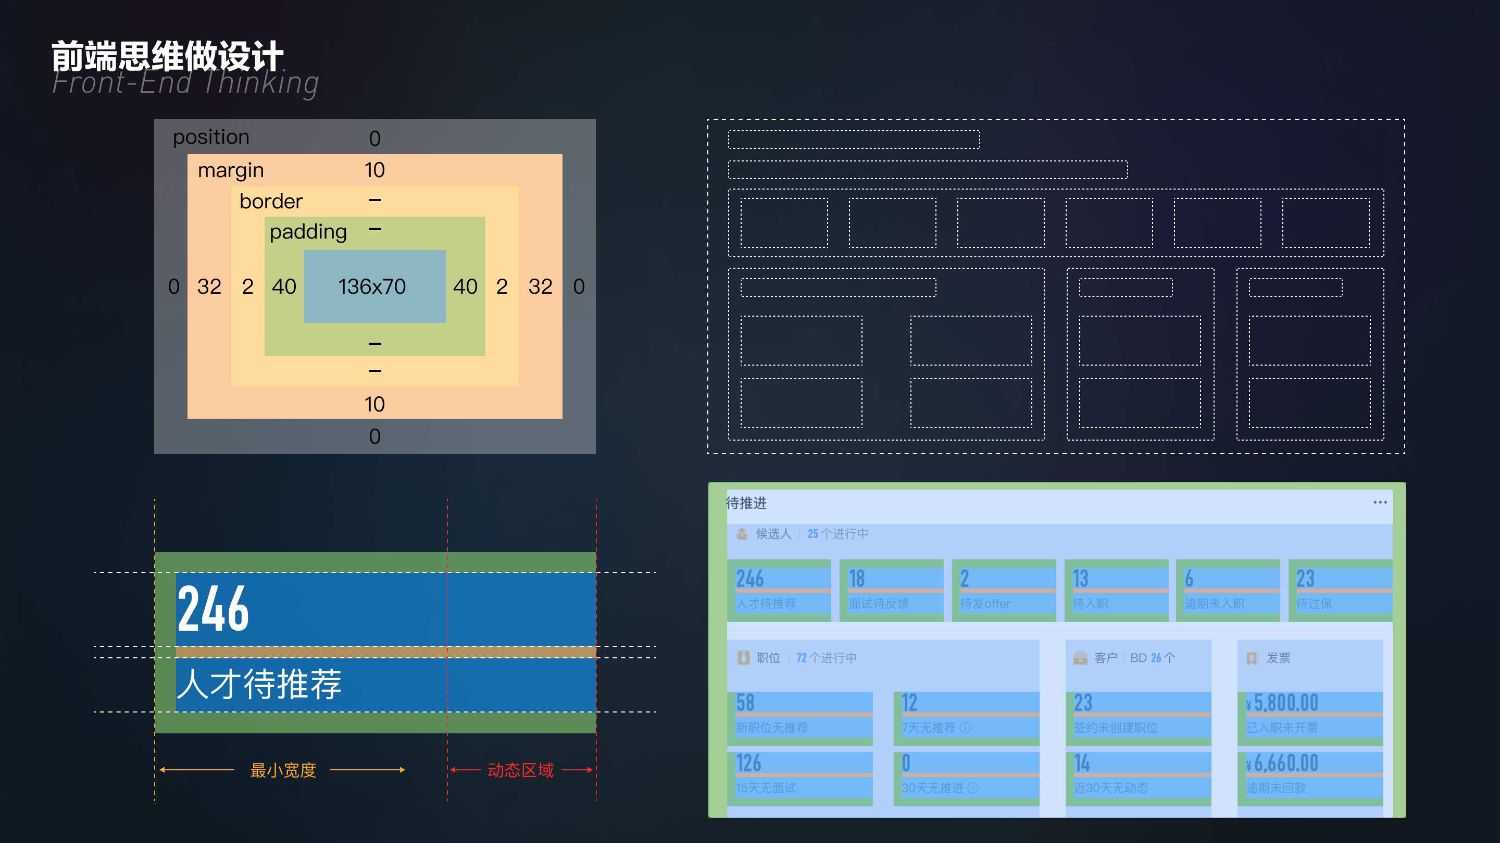Click the 发票 invoice icon
The image size is (1500, 843).
click(1251, 658)
